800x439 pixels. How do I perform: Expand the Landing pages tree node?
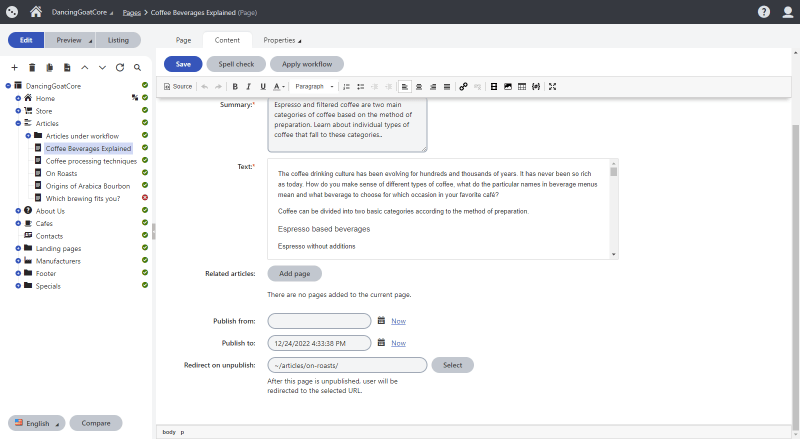pos(18,248)
